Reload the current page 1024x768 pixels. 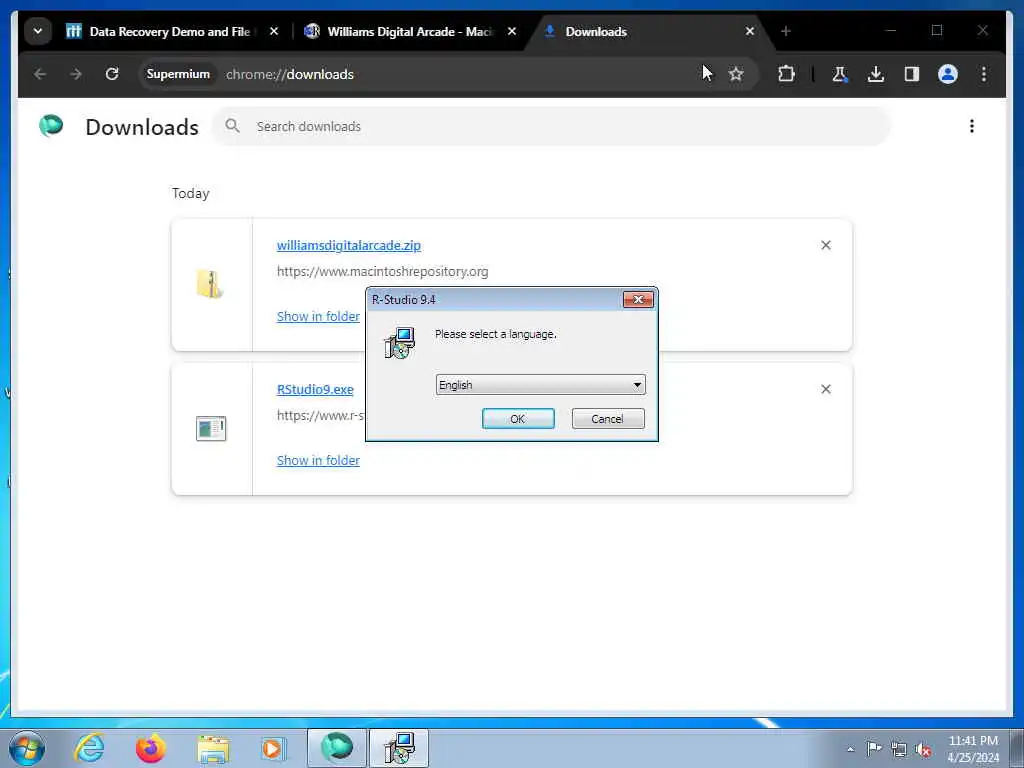112,74
